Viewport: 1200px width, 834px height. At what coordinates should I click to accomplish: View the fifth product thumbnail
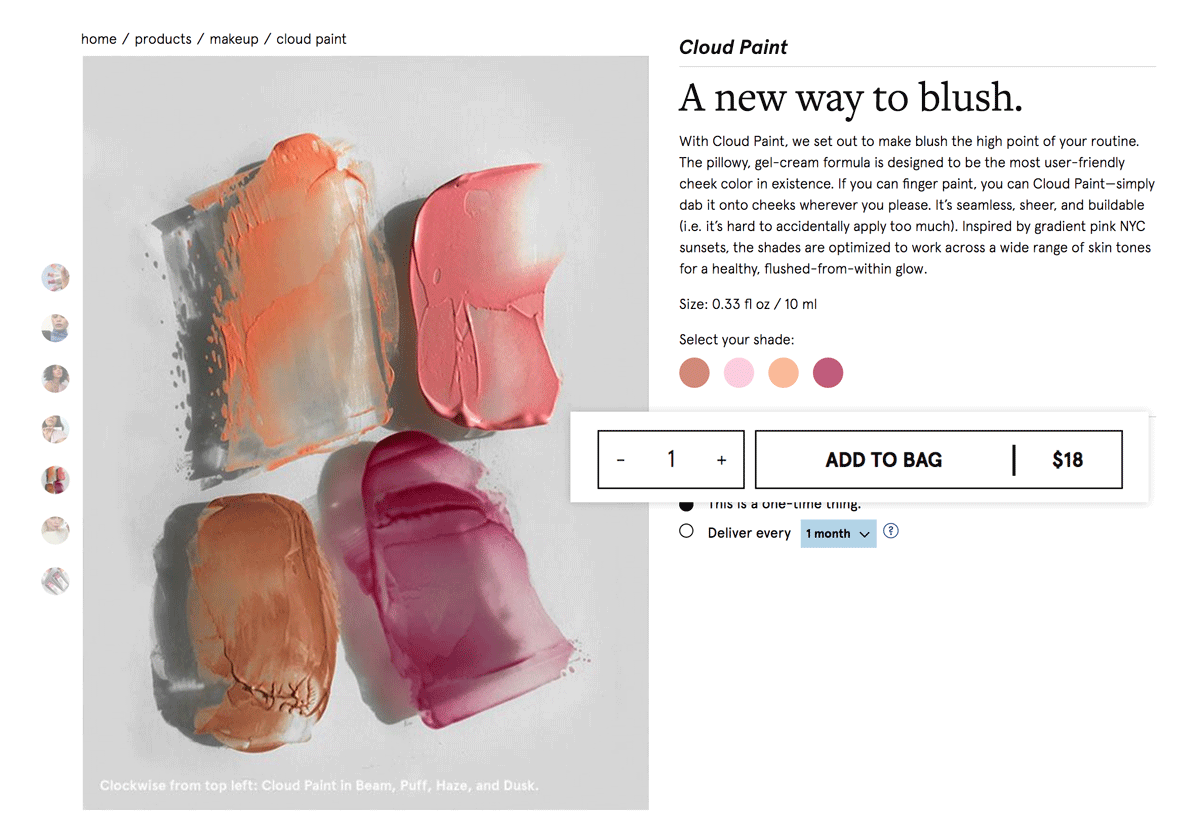coord(55,480)
